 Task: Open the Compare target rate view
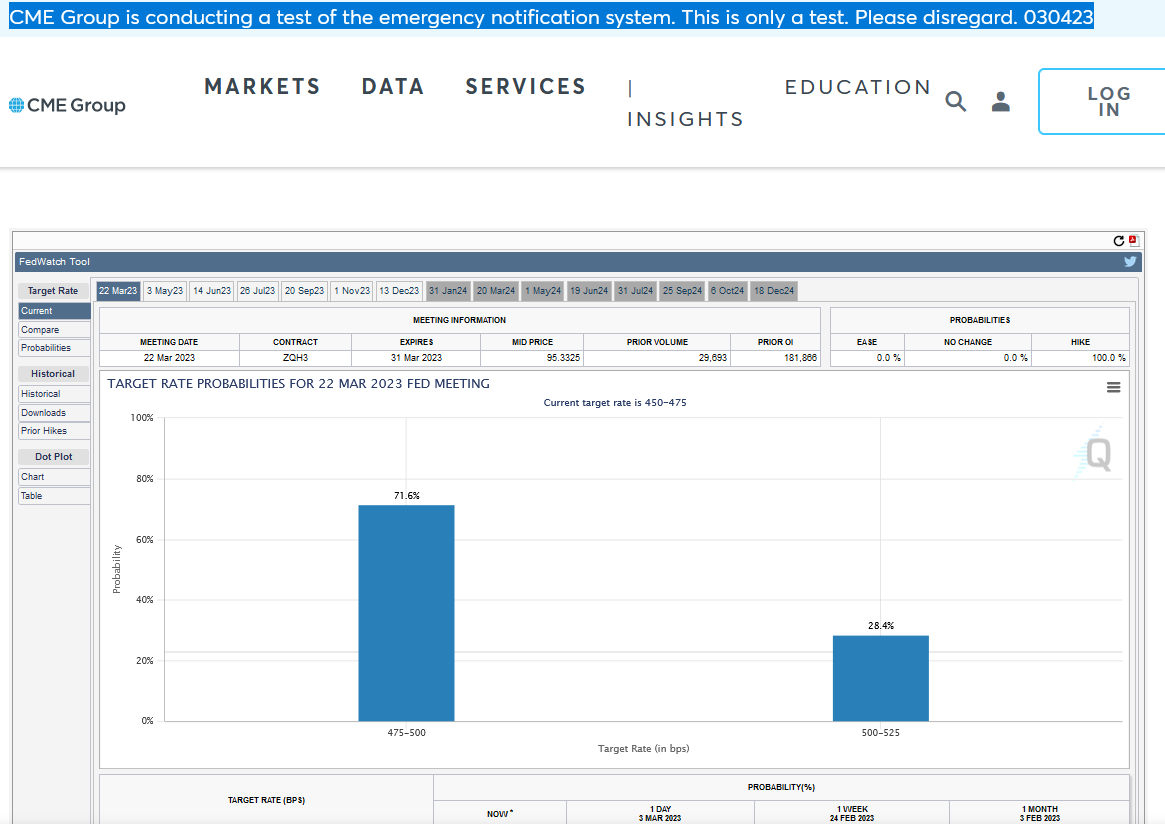click(x=54, y=329)
